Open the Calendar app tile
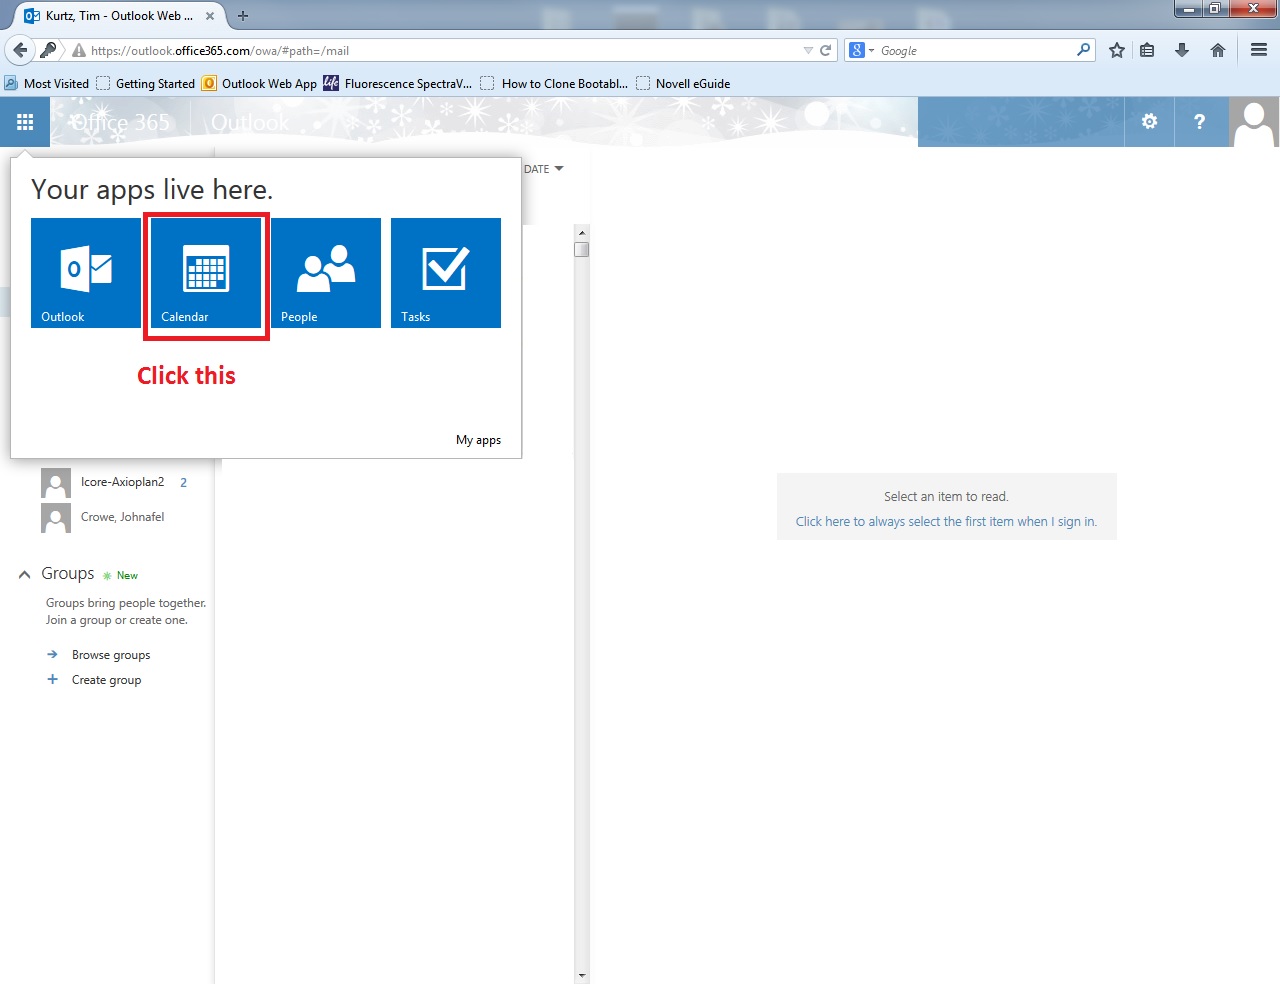The width and height of the screenshot is (1280, 984). tap(206, 273)
